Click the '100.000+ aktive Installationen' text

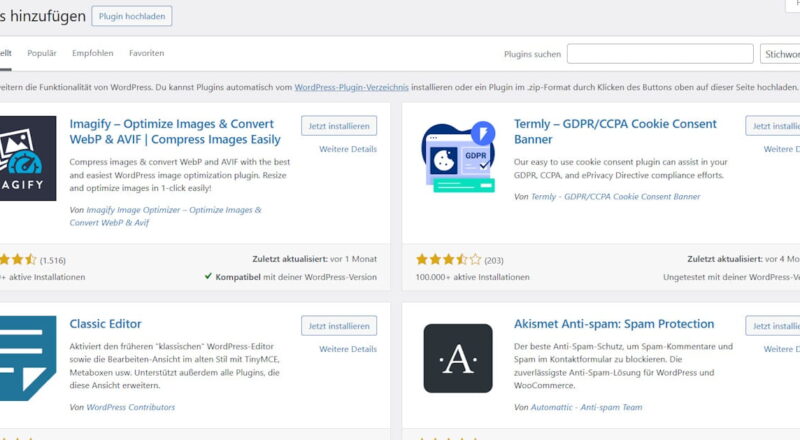[x=472, y=277]
